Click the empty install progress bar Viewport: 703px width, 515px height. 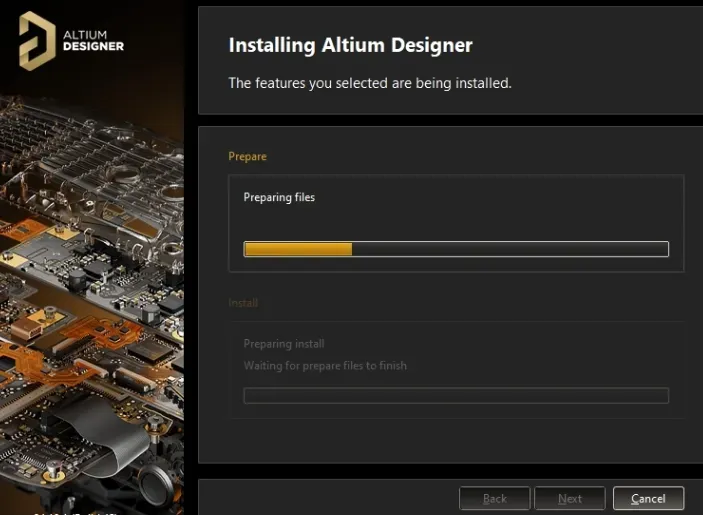[456, 395]
